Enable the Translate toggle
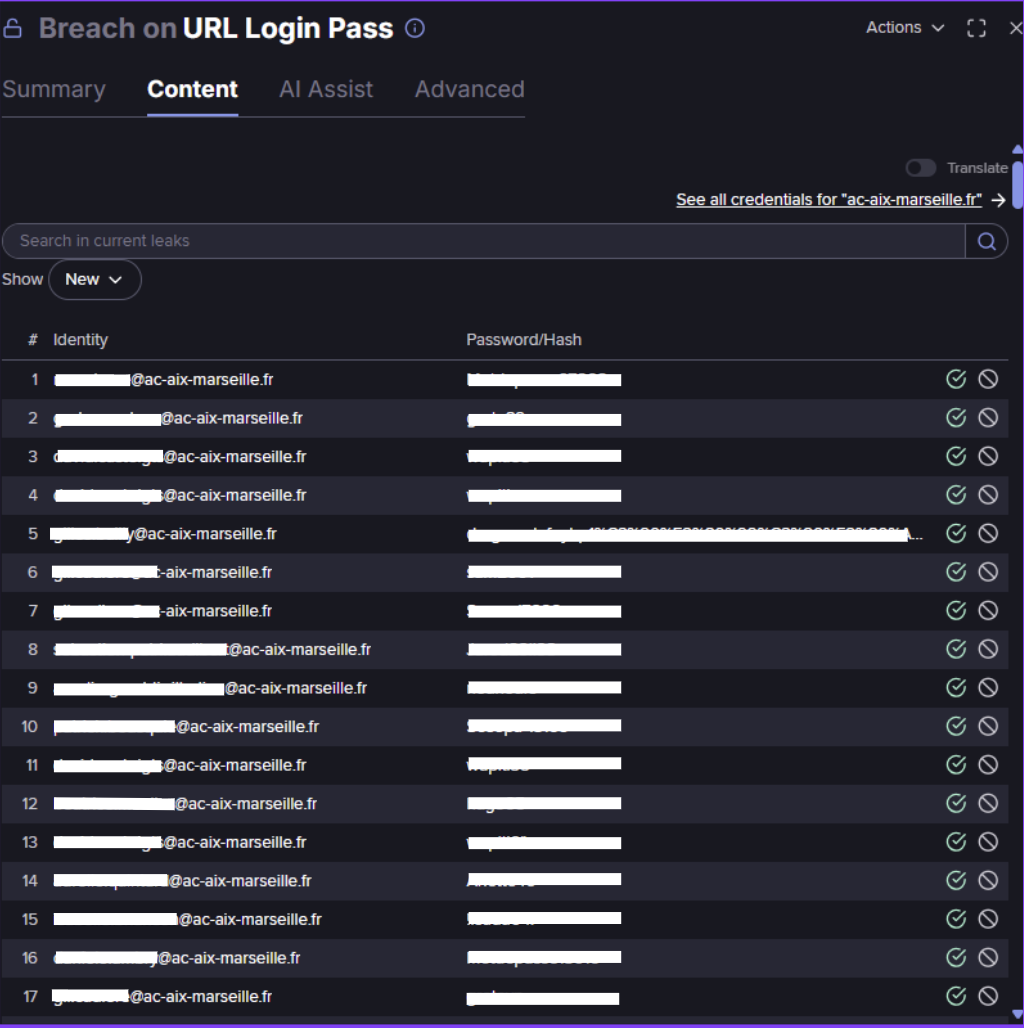 [921, 168]
